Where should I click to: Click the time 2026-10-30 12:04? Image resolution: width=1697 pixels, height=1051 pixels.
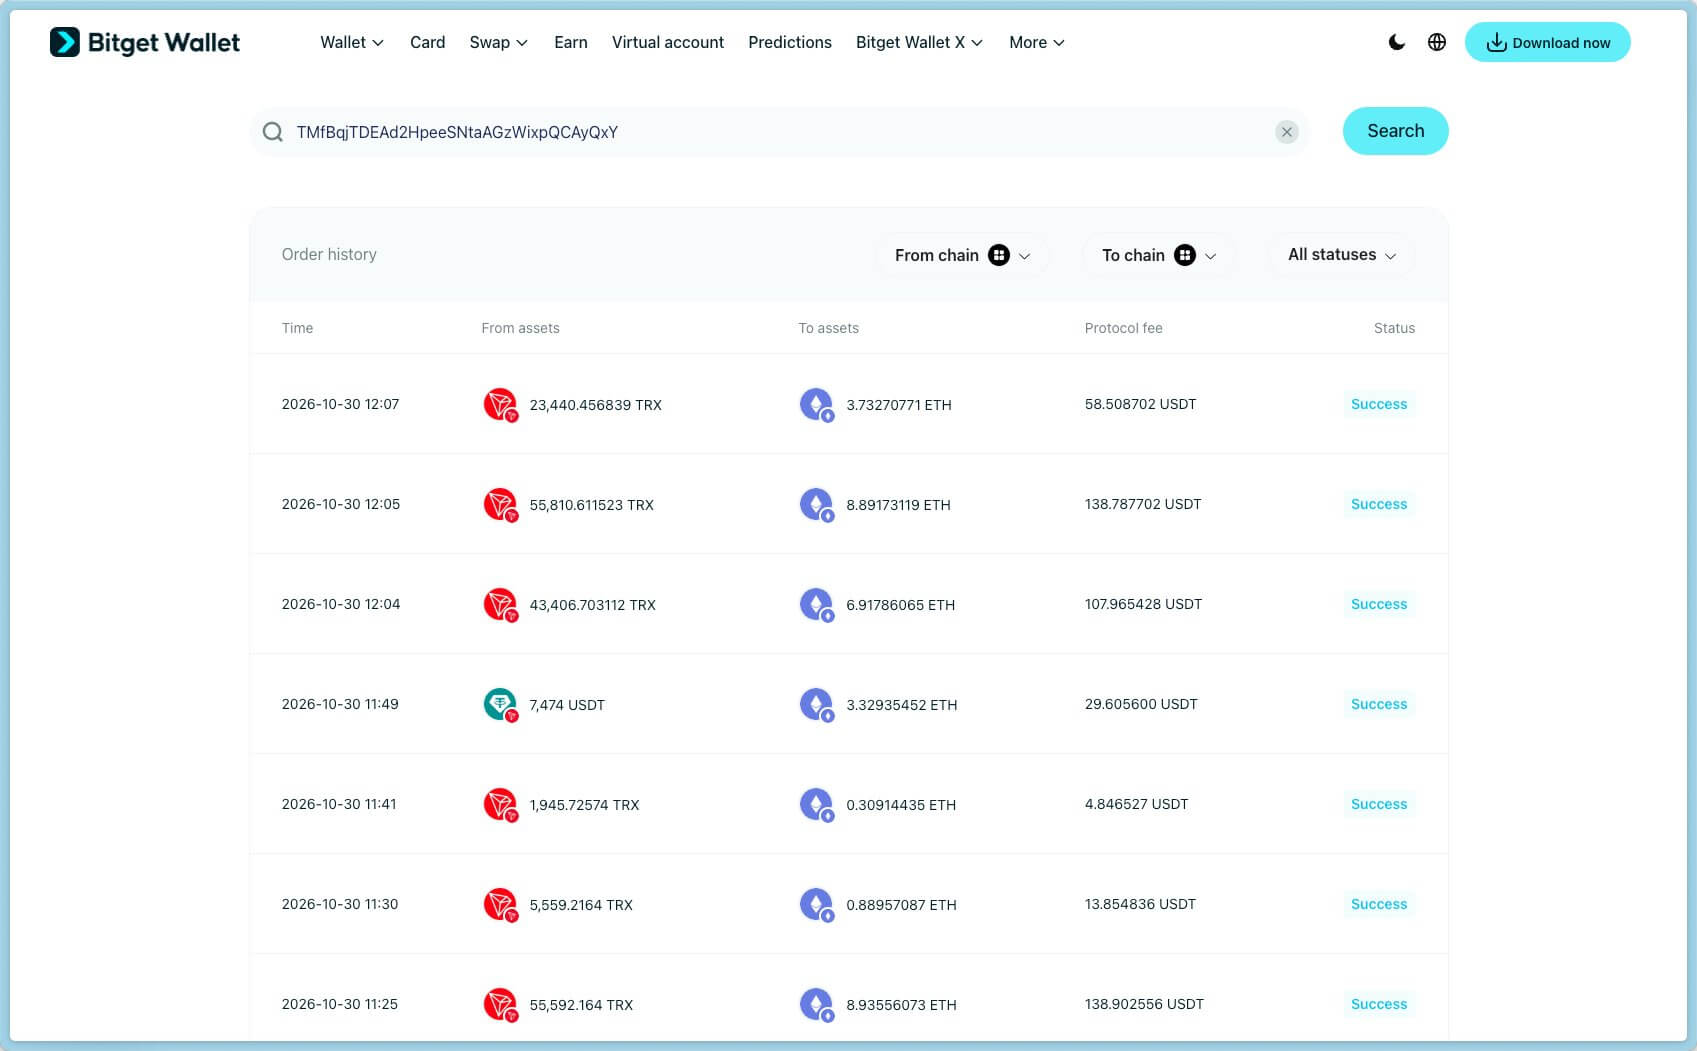pyautogui.click(x=341, y=604)
